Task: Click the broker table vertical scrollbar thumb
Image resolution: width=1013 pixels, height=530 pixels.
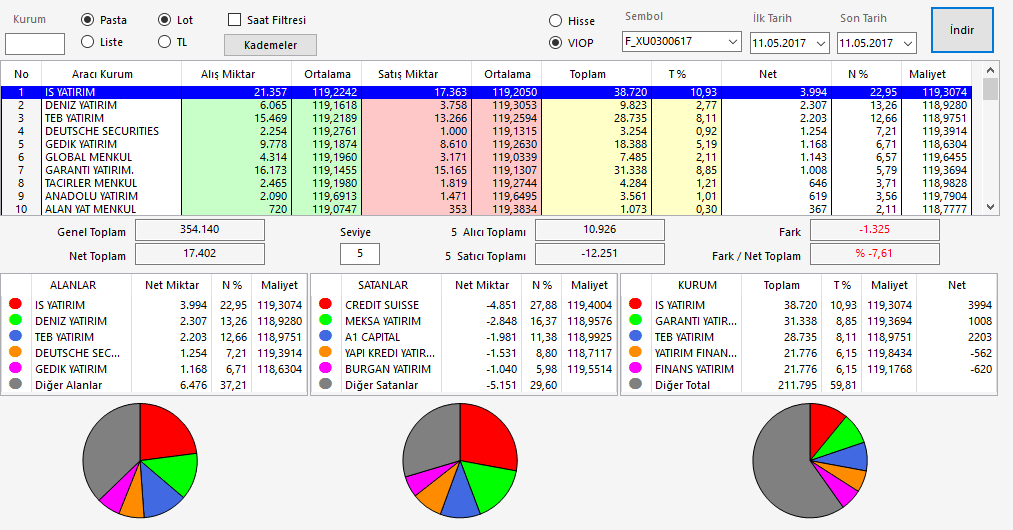Action: [x=990, y=89]
